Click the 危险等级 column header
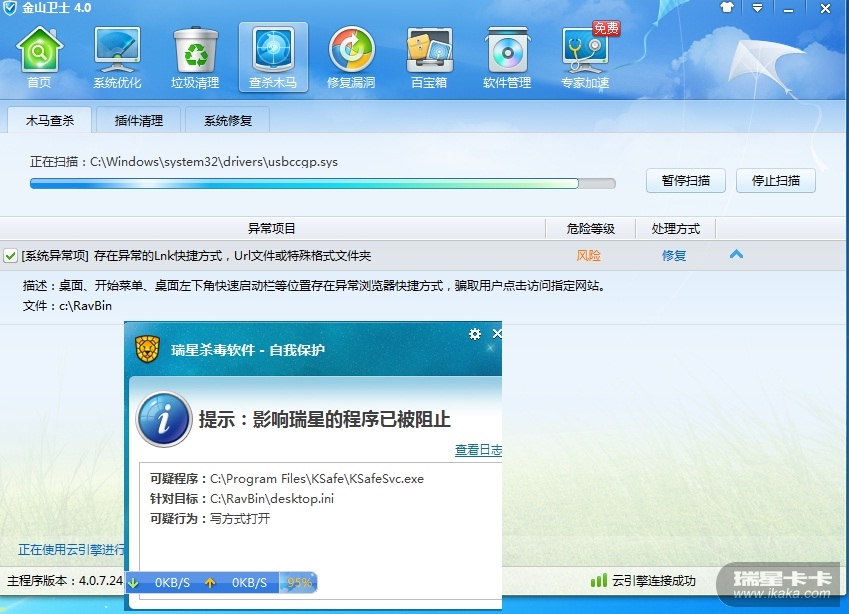The width and height of the screenshot is (849, 614). click(590, 228)
